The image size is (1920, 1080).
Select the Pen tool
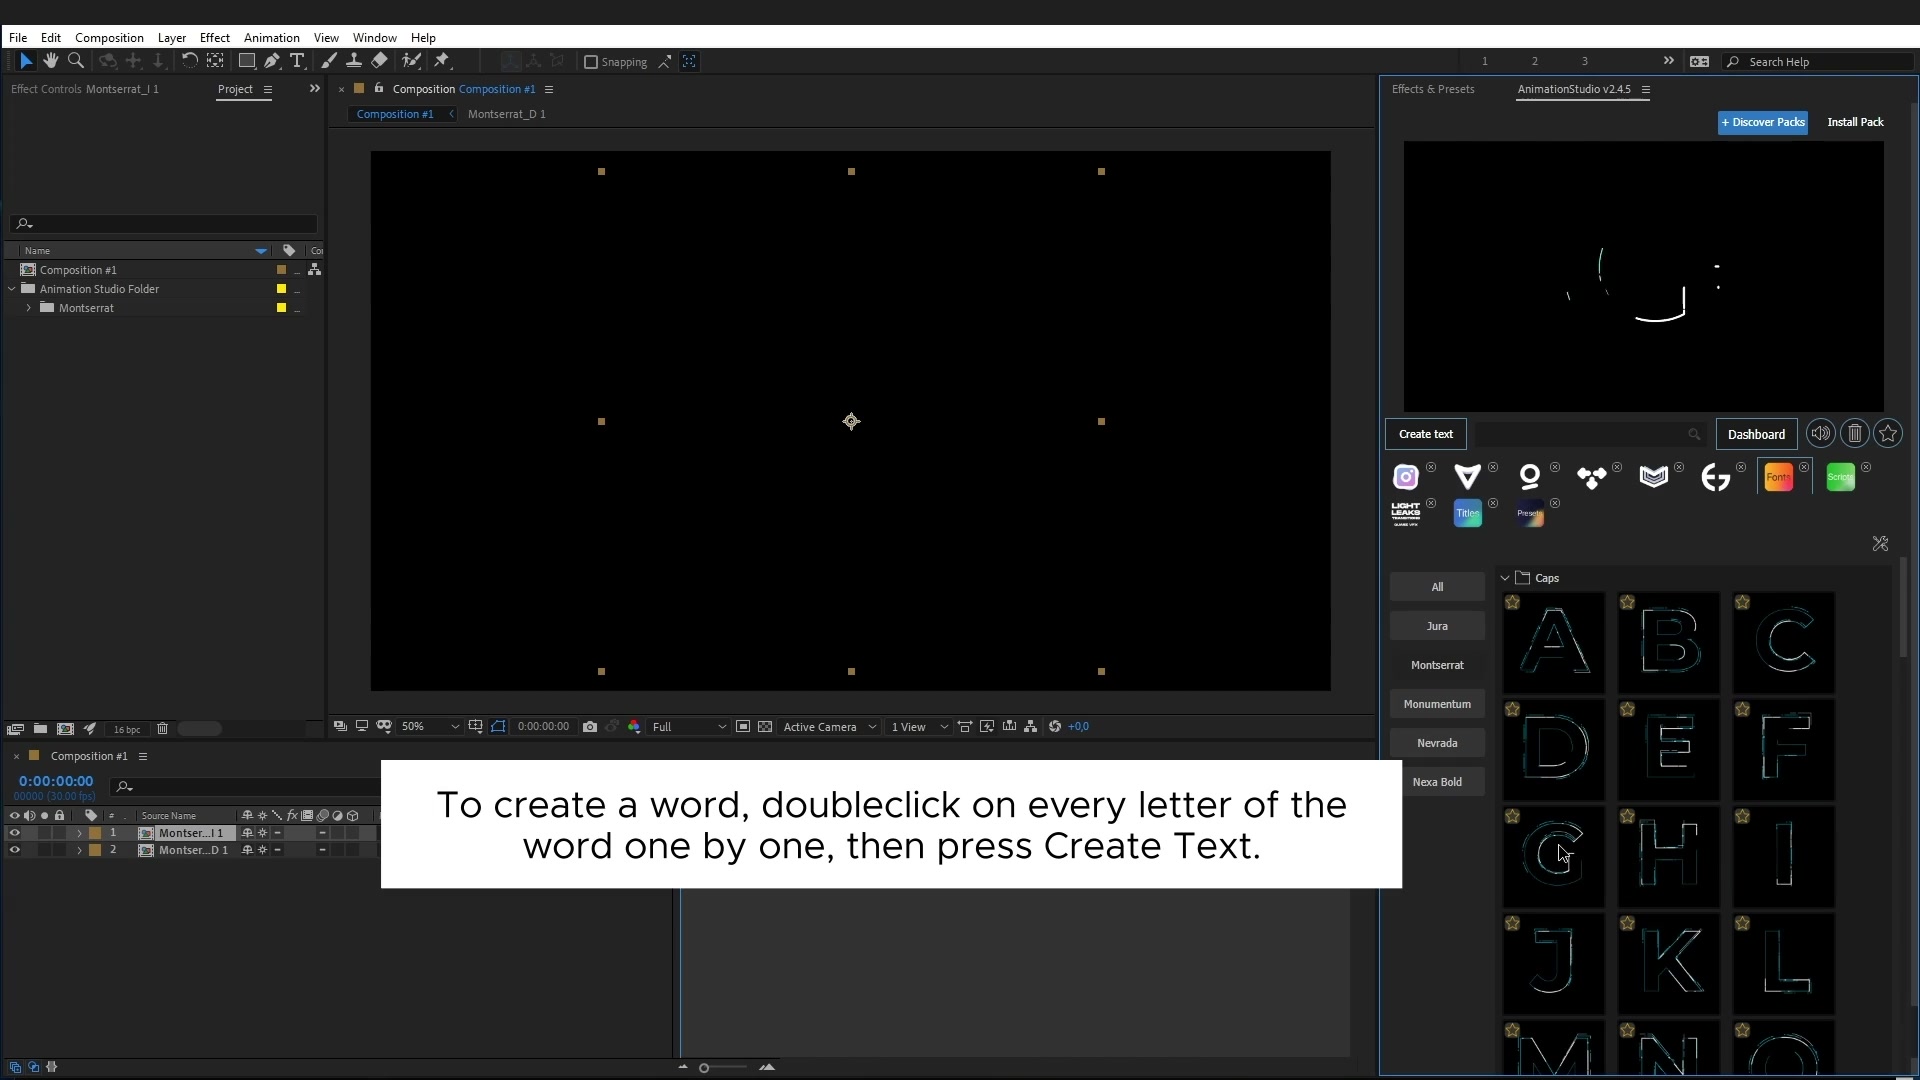point(272,61)
